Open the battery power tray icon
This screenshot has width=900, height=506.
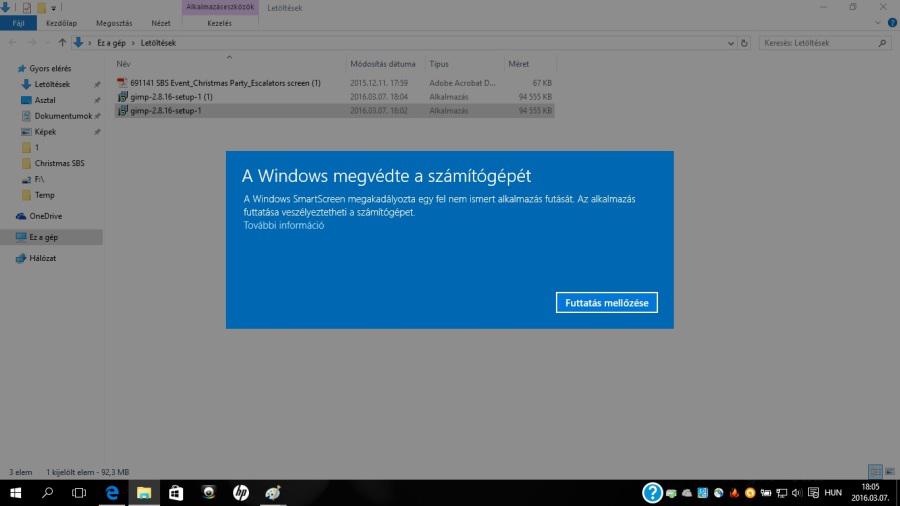pos(766,493)
